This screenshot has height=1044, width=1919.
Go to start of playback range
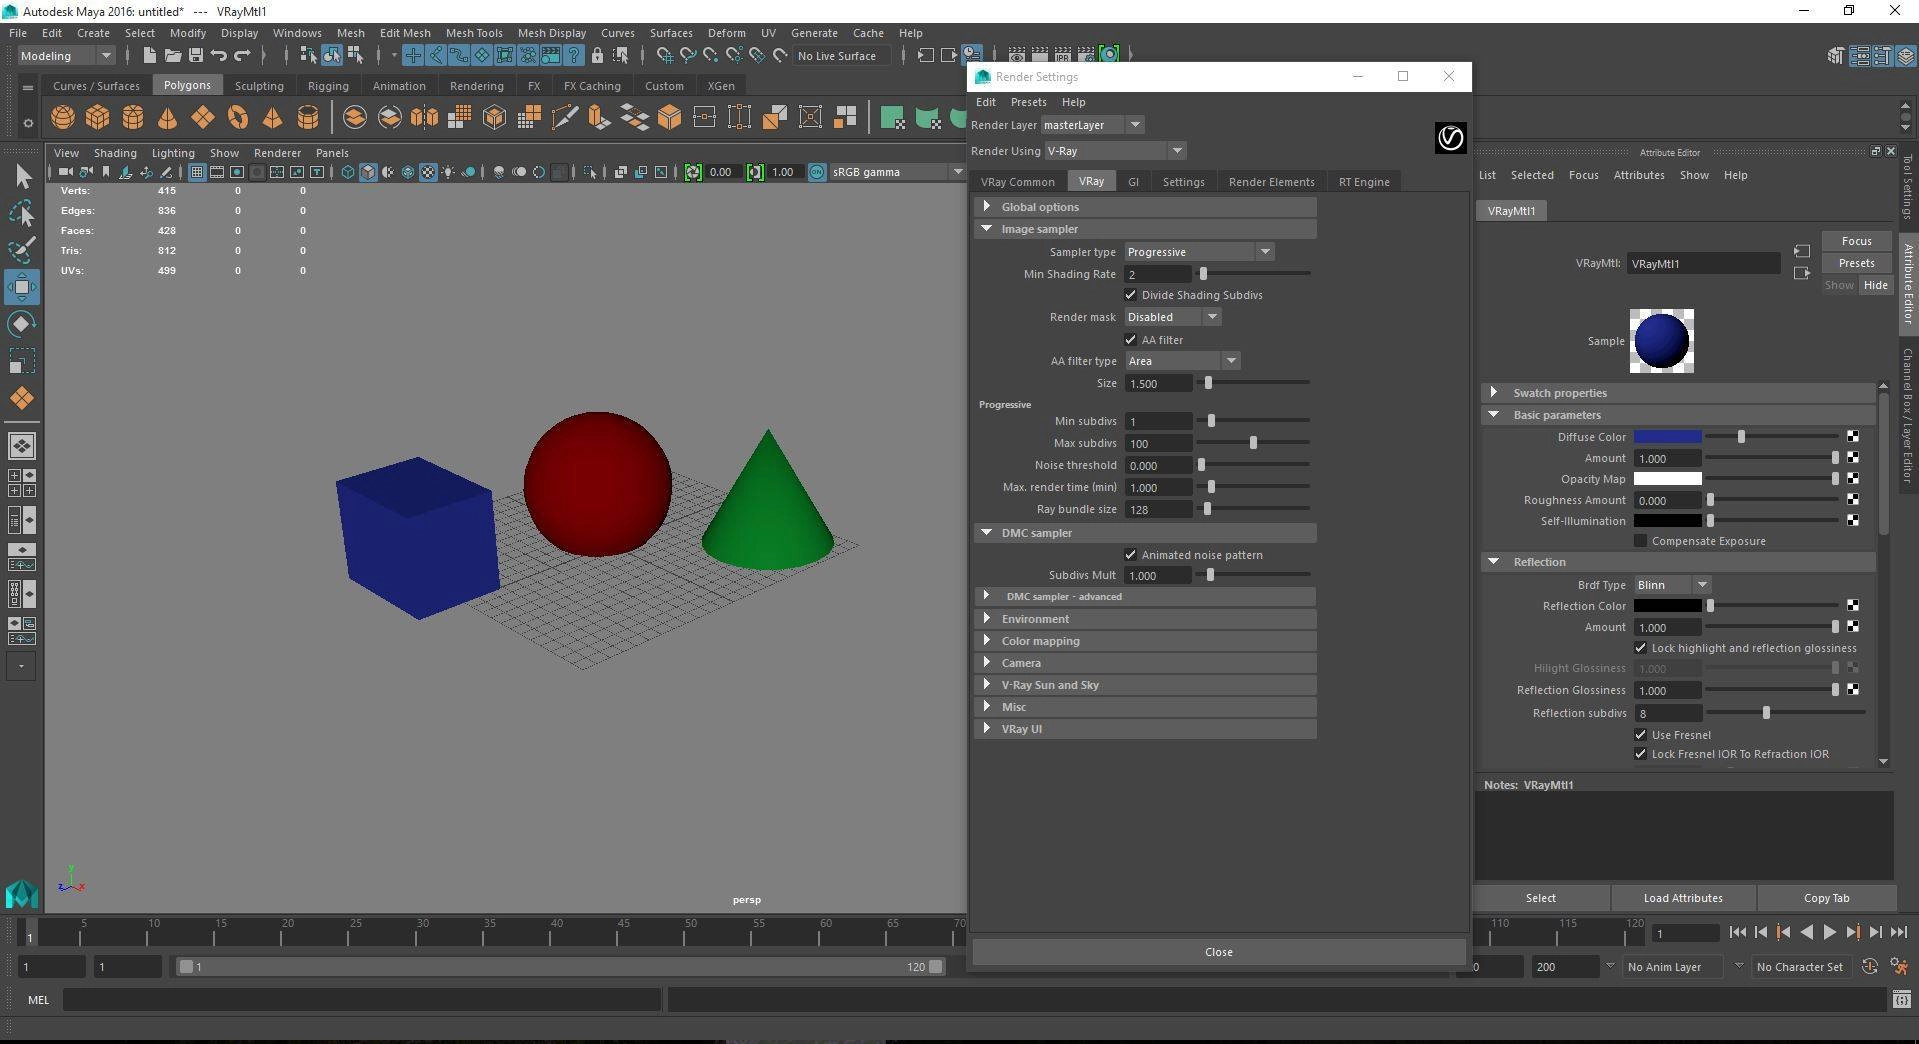point(1737,932)
